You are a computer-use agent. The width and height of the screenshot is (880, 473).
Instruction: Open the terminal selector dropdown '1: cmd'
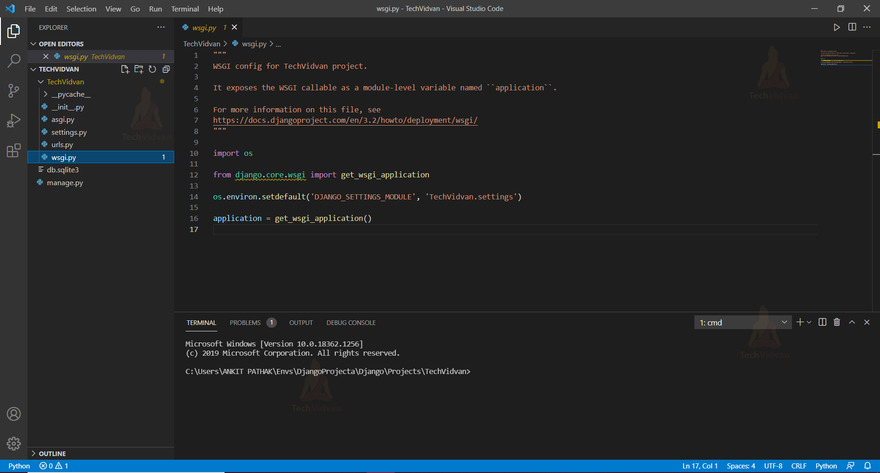click(x=742, y=322)
